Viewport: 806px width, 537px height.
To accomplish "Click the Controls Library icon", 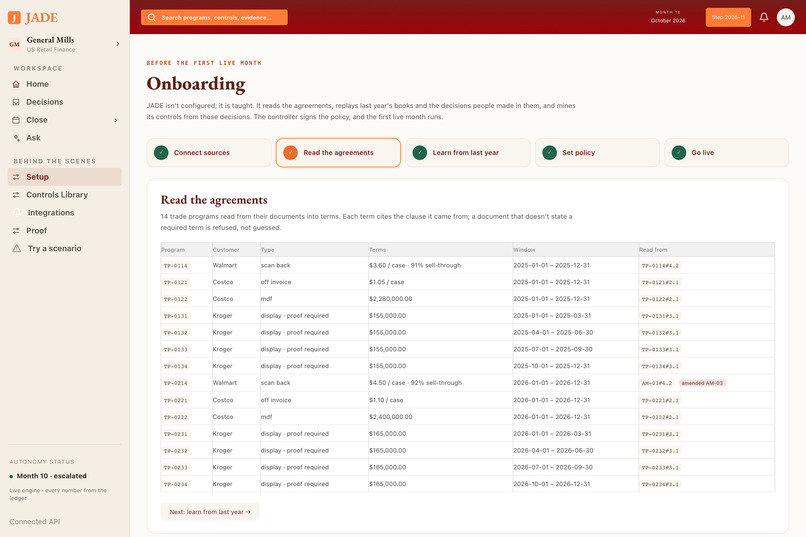I will pyautogui.click(x=16, y=195).
